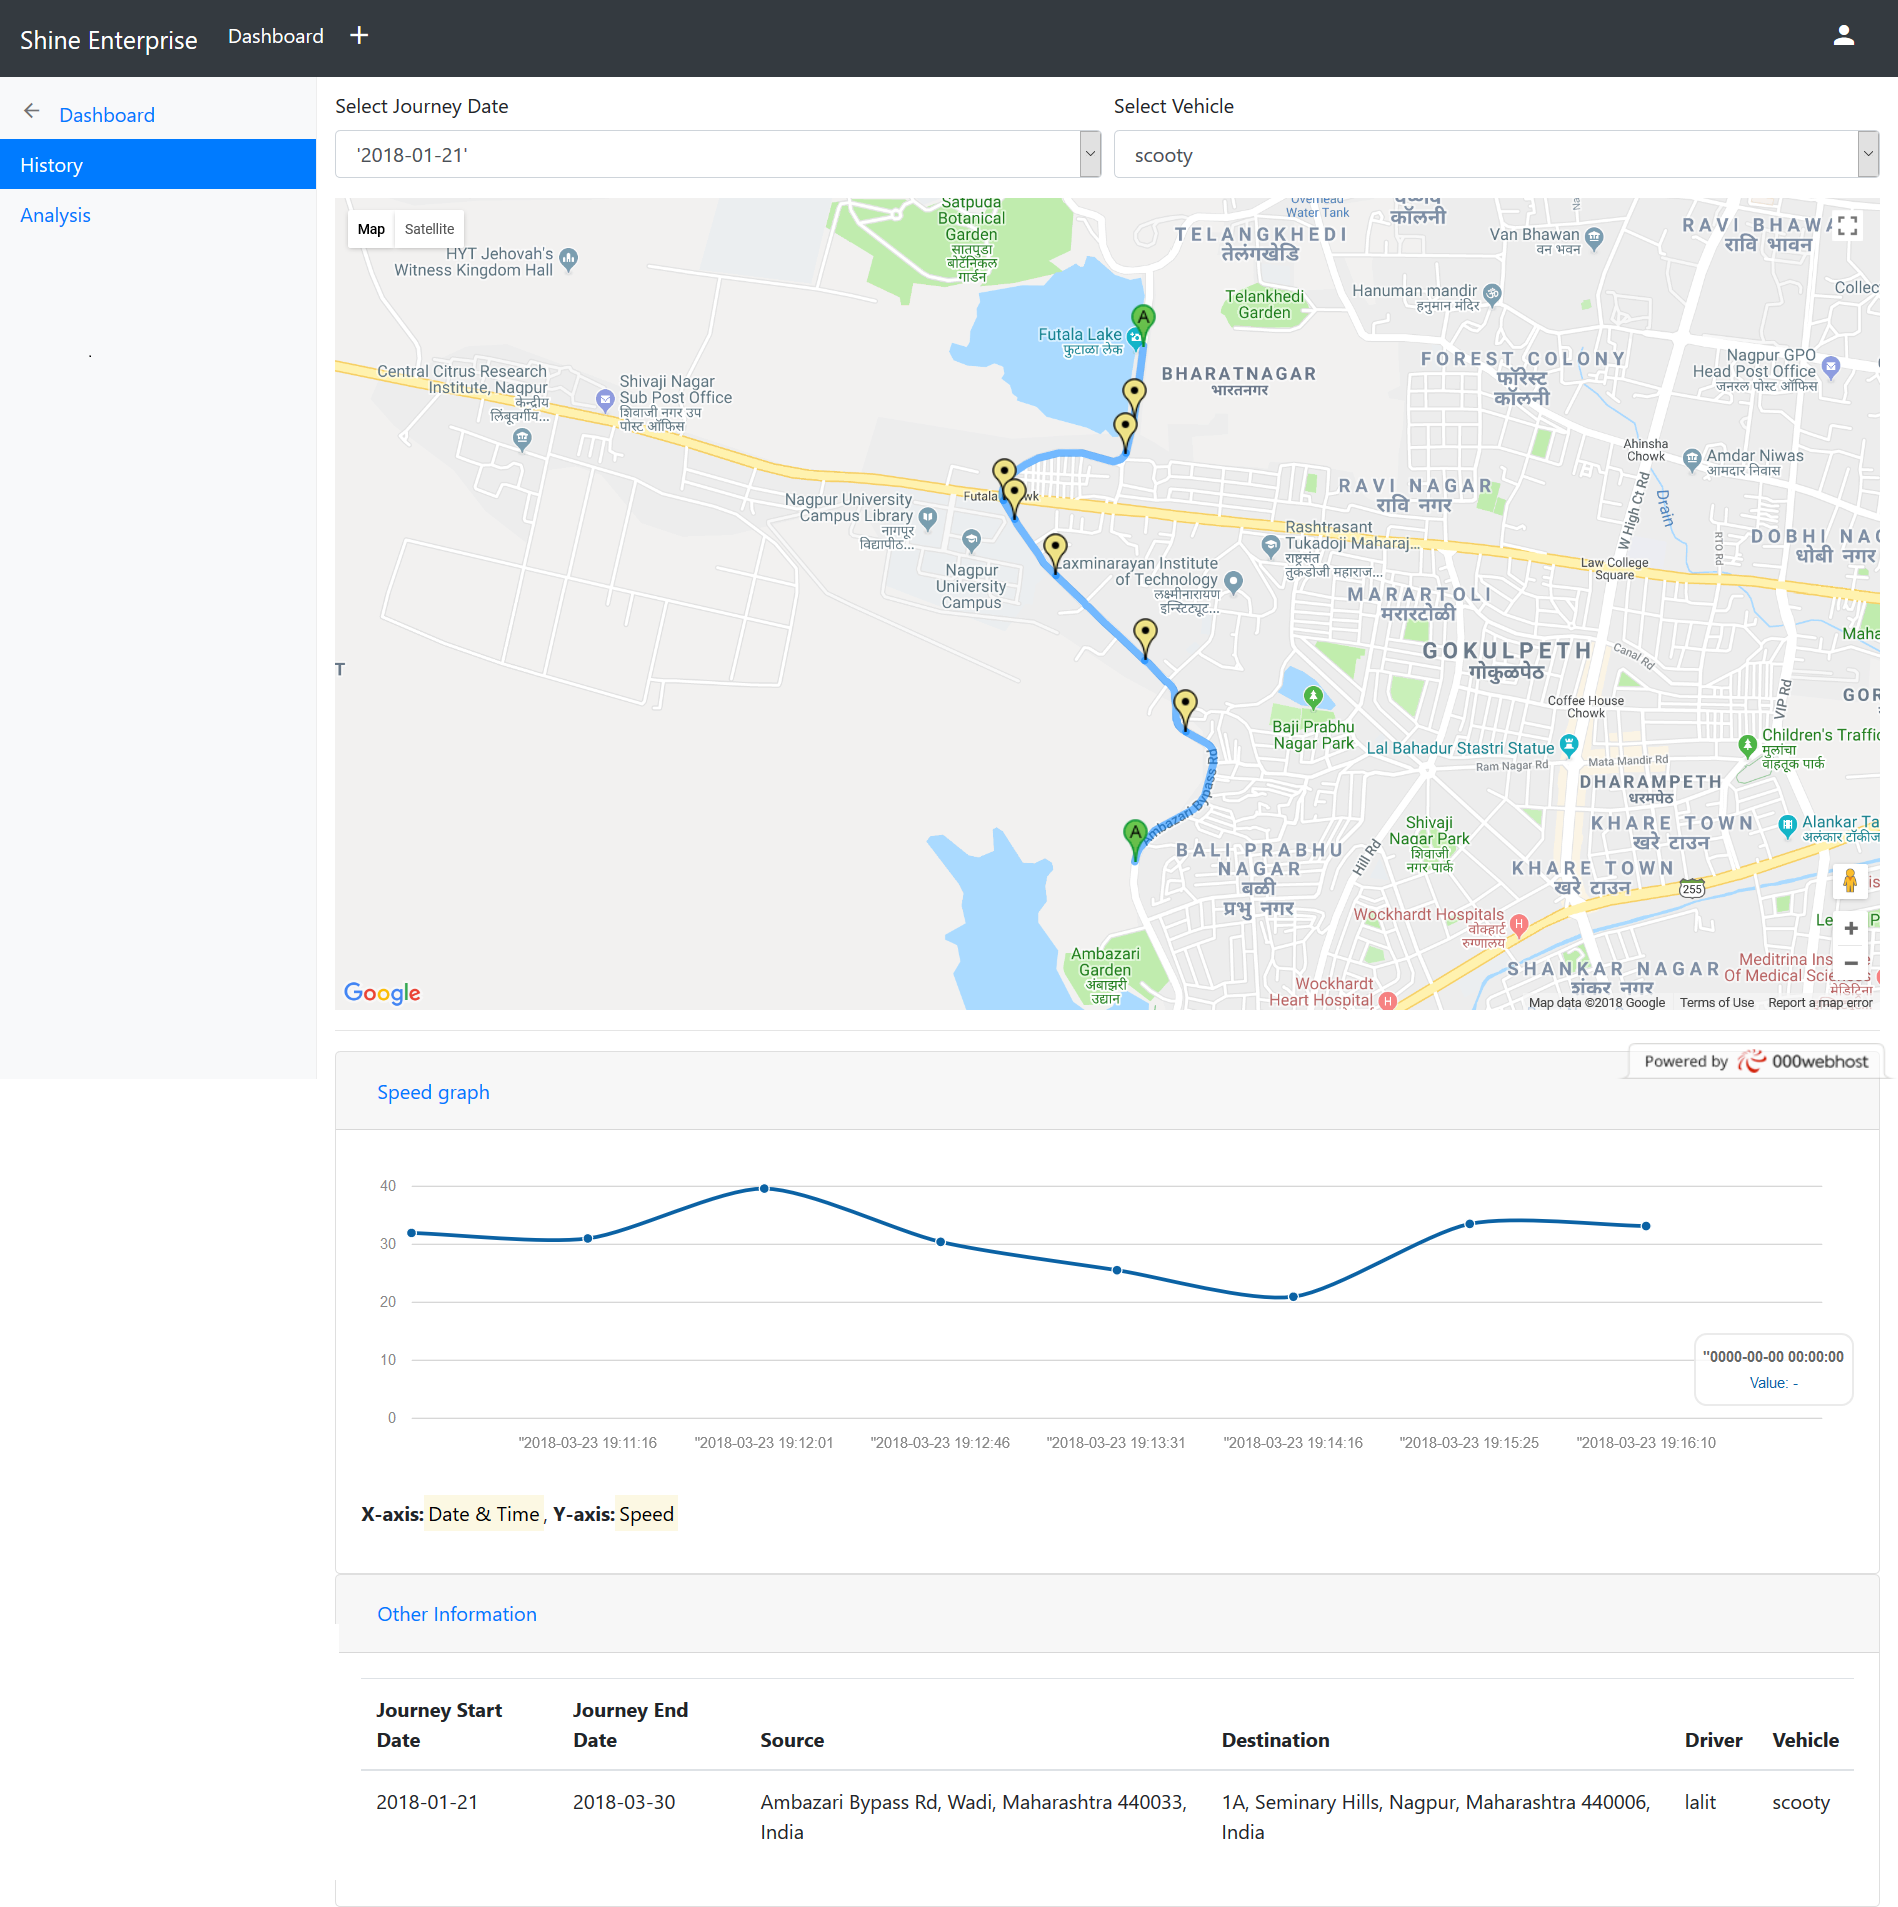Zoom out on the map
The image size is (1898, 1907).
(1850, 963)
